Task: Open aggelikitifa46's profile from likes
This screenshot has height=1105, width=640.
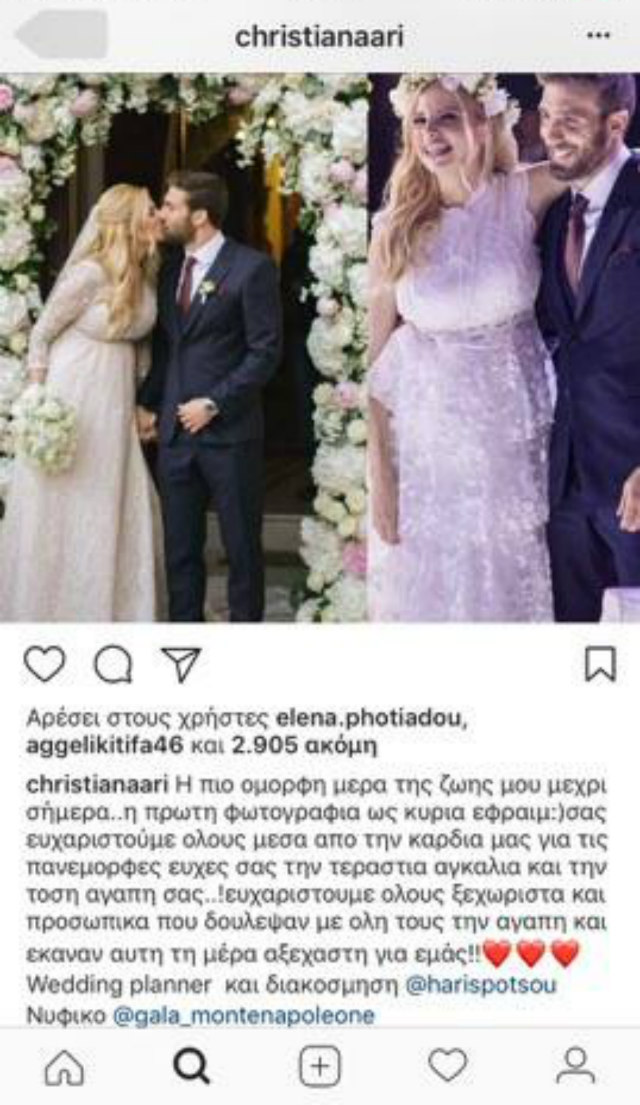Action: pyautogui.click(x=104, y=745)
